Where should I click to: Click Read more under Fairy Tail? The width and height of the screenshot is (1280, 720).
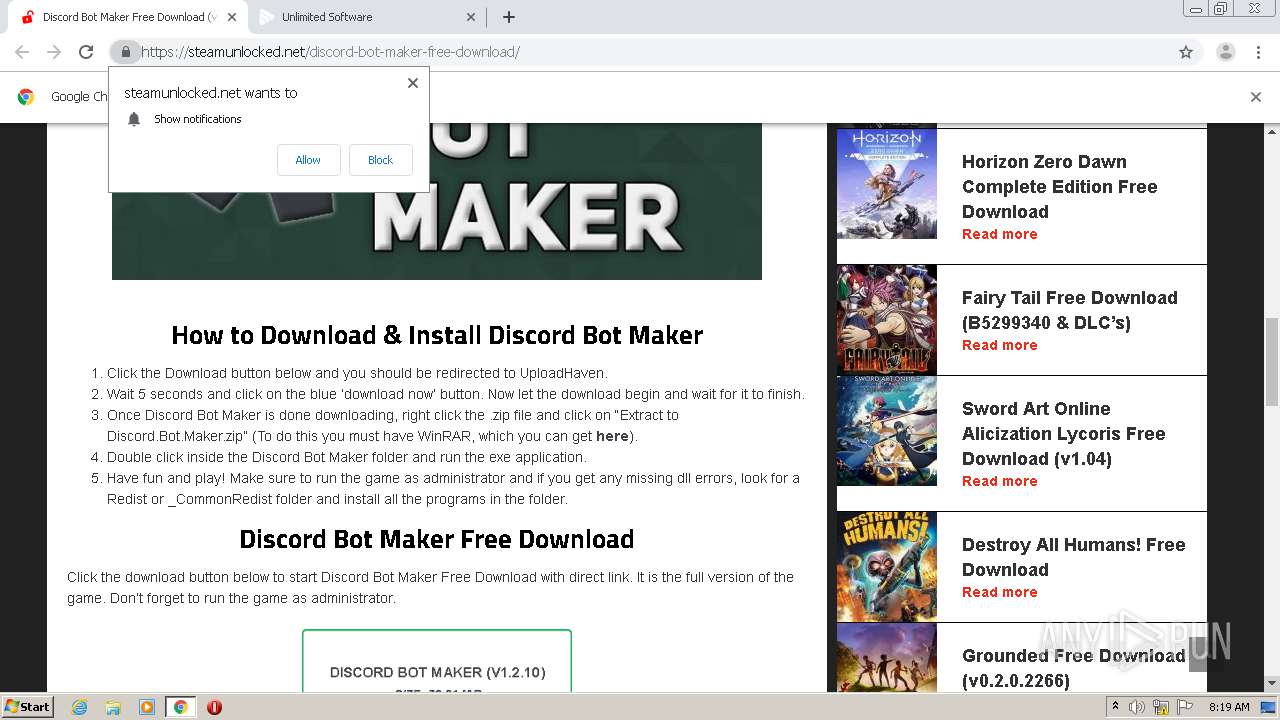point(999,345)
